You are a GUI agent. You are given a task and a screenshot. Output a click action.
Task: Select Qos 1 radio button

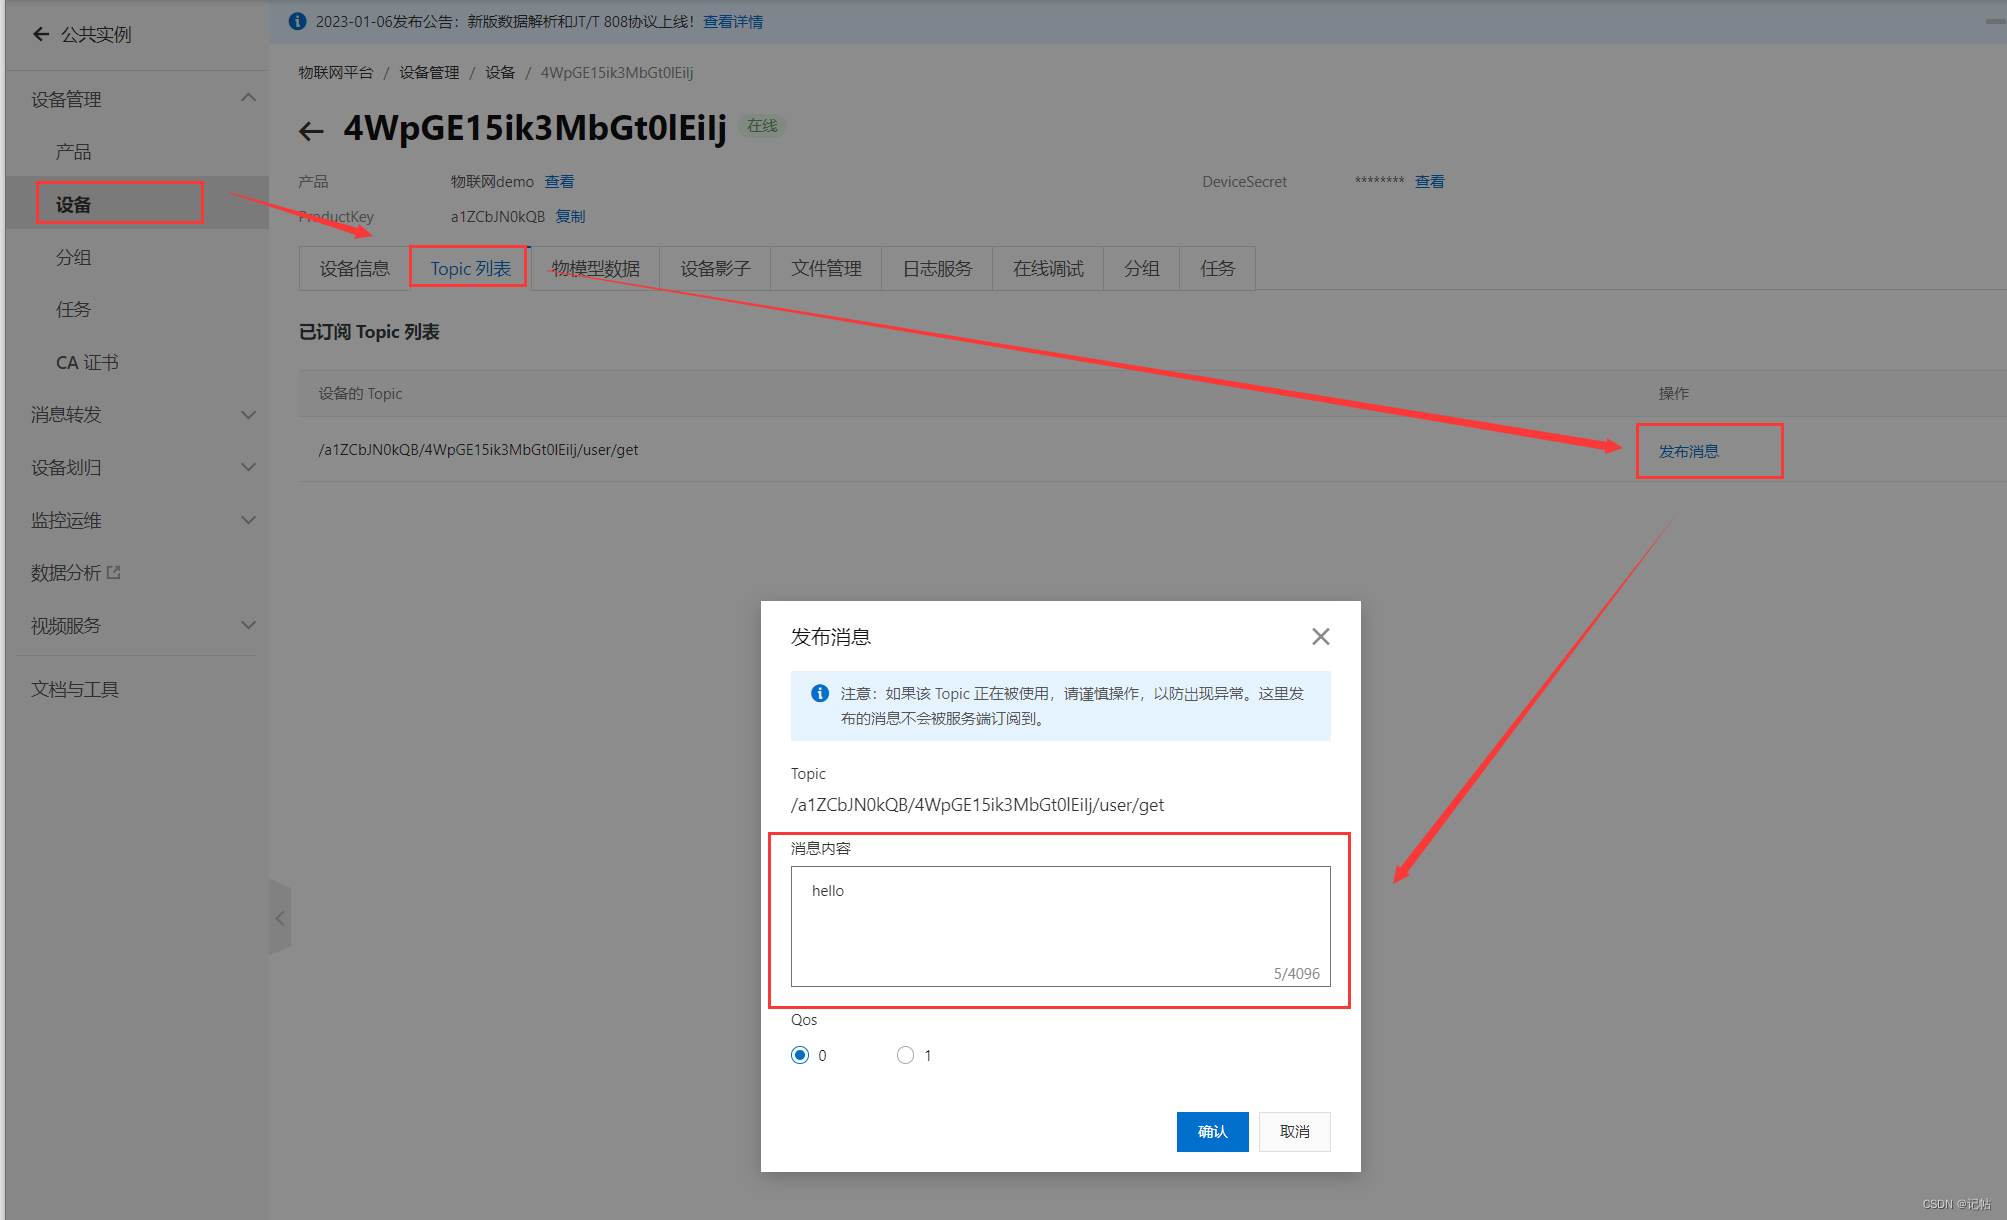tap(905, 1055)
